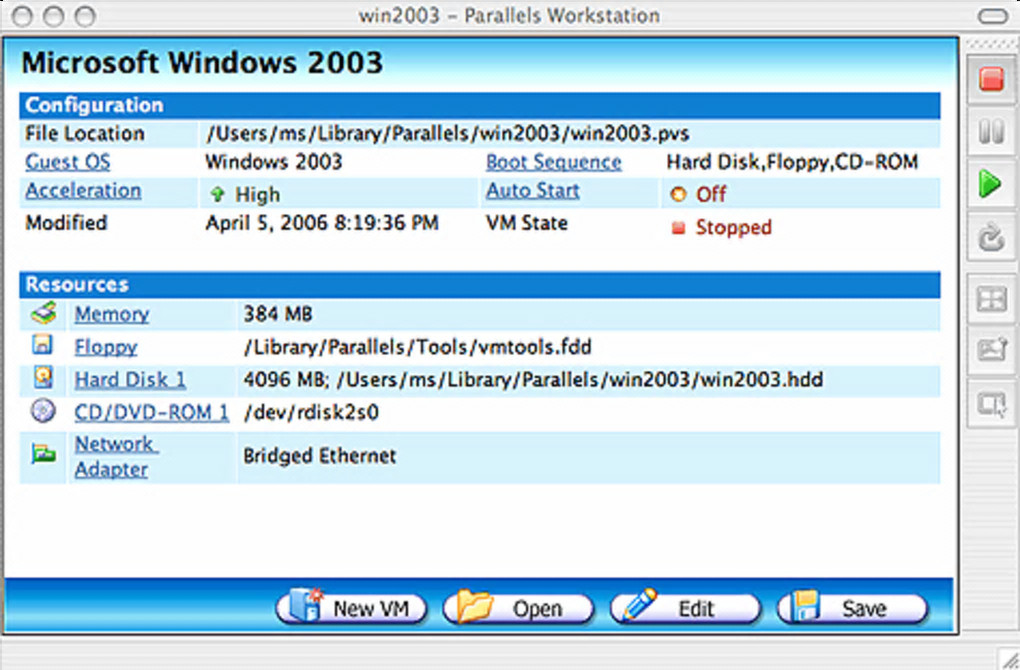
Task: Click the Save button
Action: coord(852,608)
